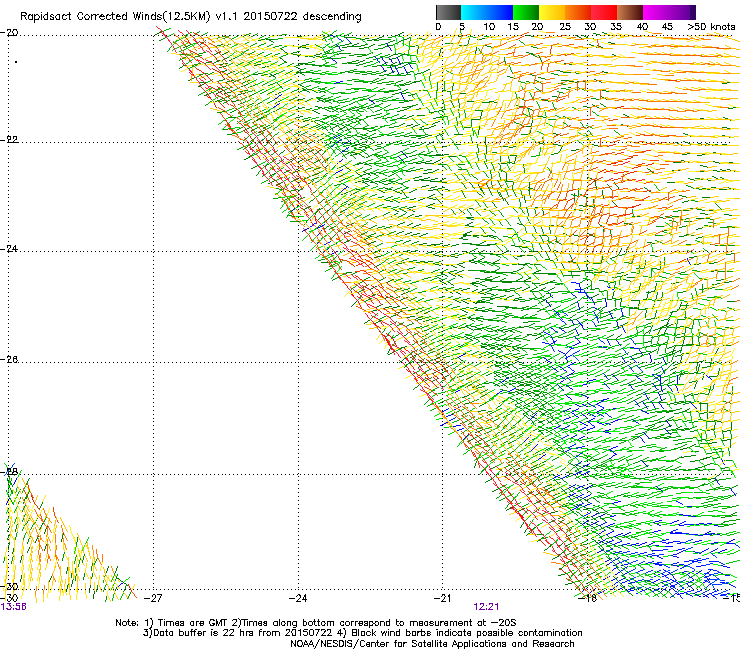This screenshot has width=740, height=650.
Task: Select the green 15-20 knots legend swatch
Action: point(526,12)
